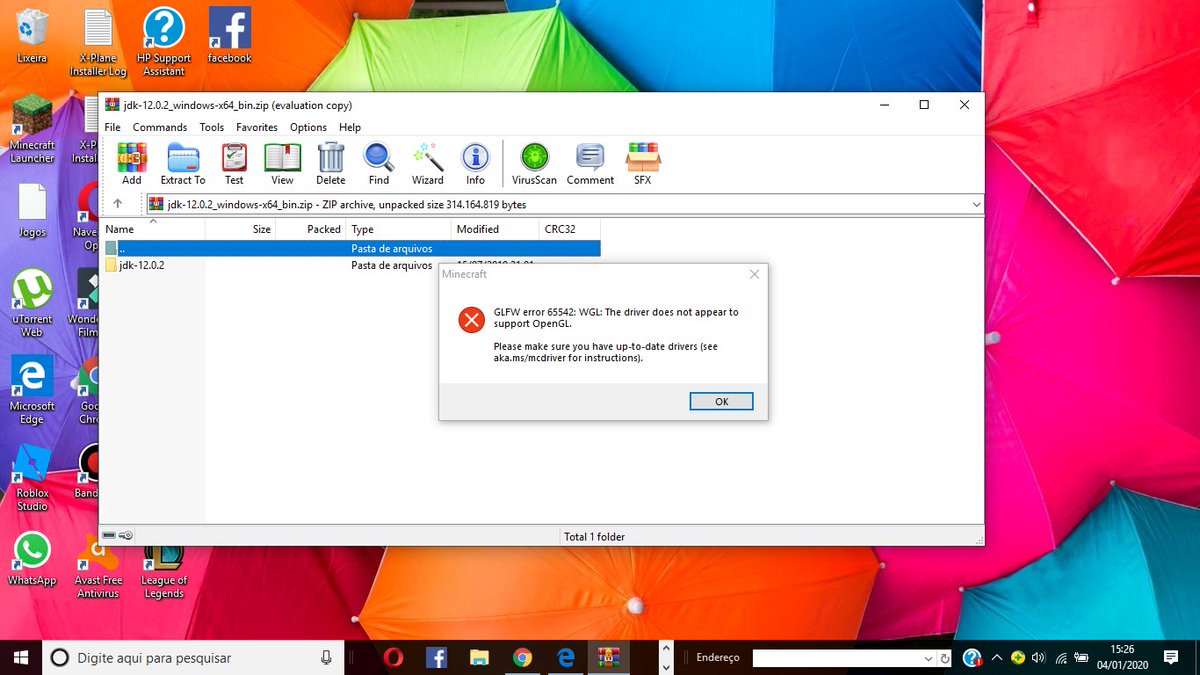Expand the archive path dropdown

pos(976,204)
